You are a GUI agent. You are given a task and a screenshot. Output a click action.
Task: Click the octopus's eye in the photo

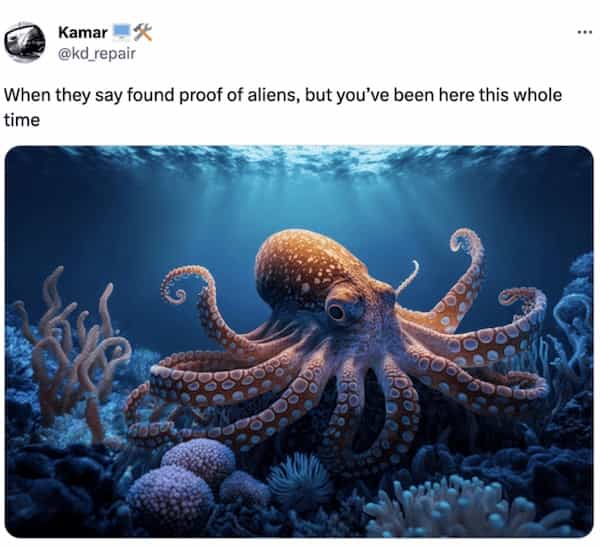coord(337,312)
